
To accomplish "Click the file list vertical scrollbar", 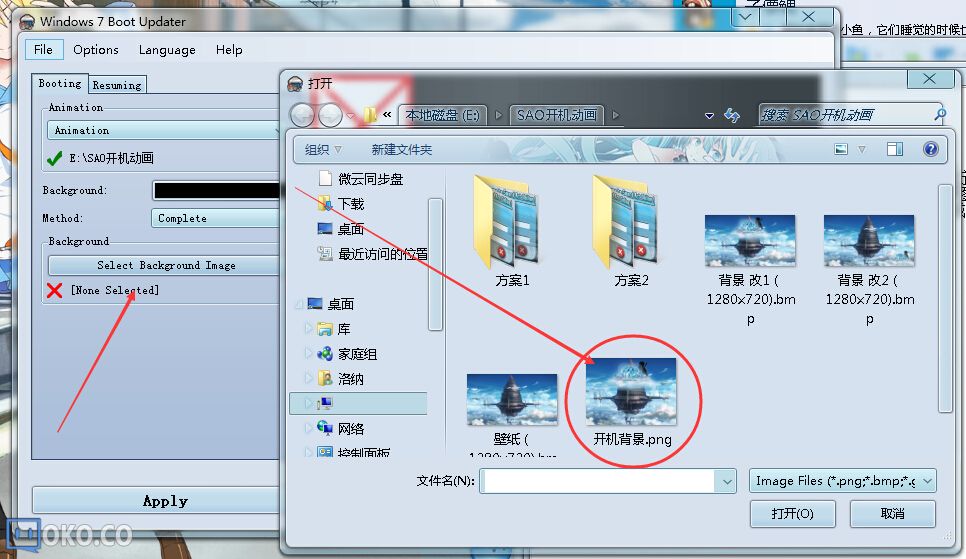I will pyautogui.click(x=946, y=298).
